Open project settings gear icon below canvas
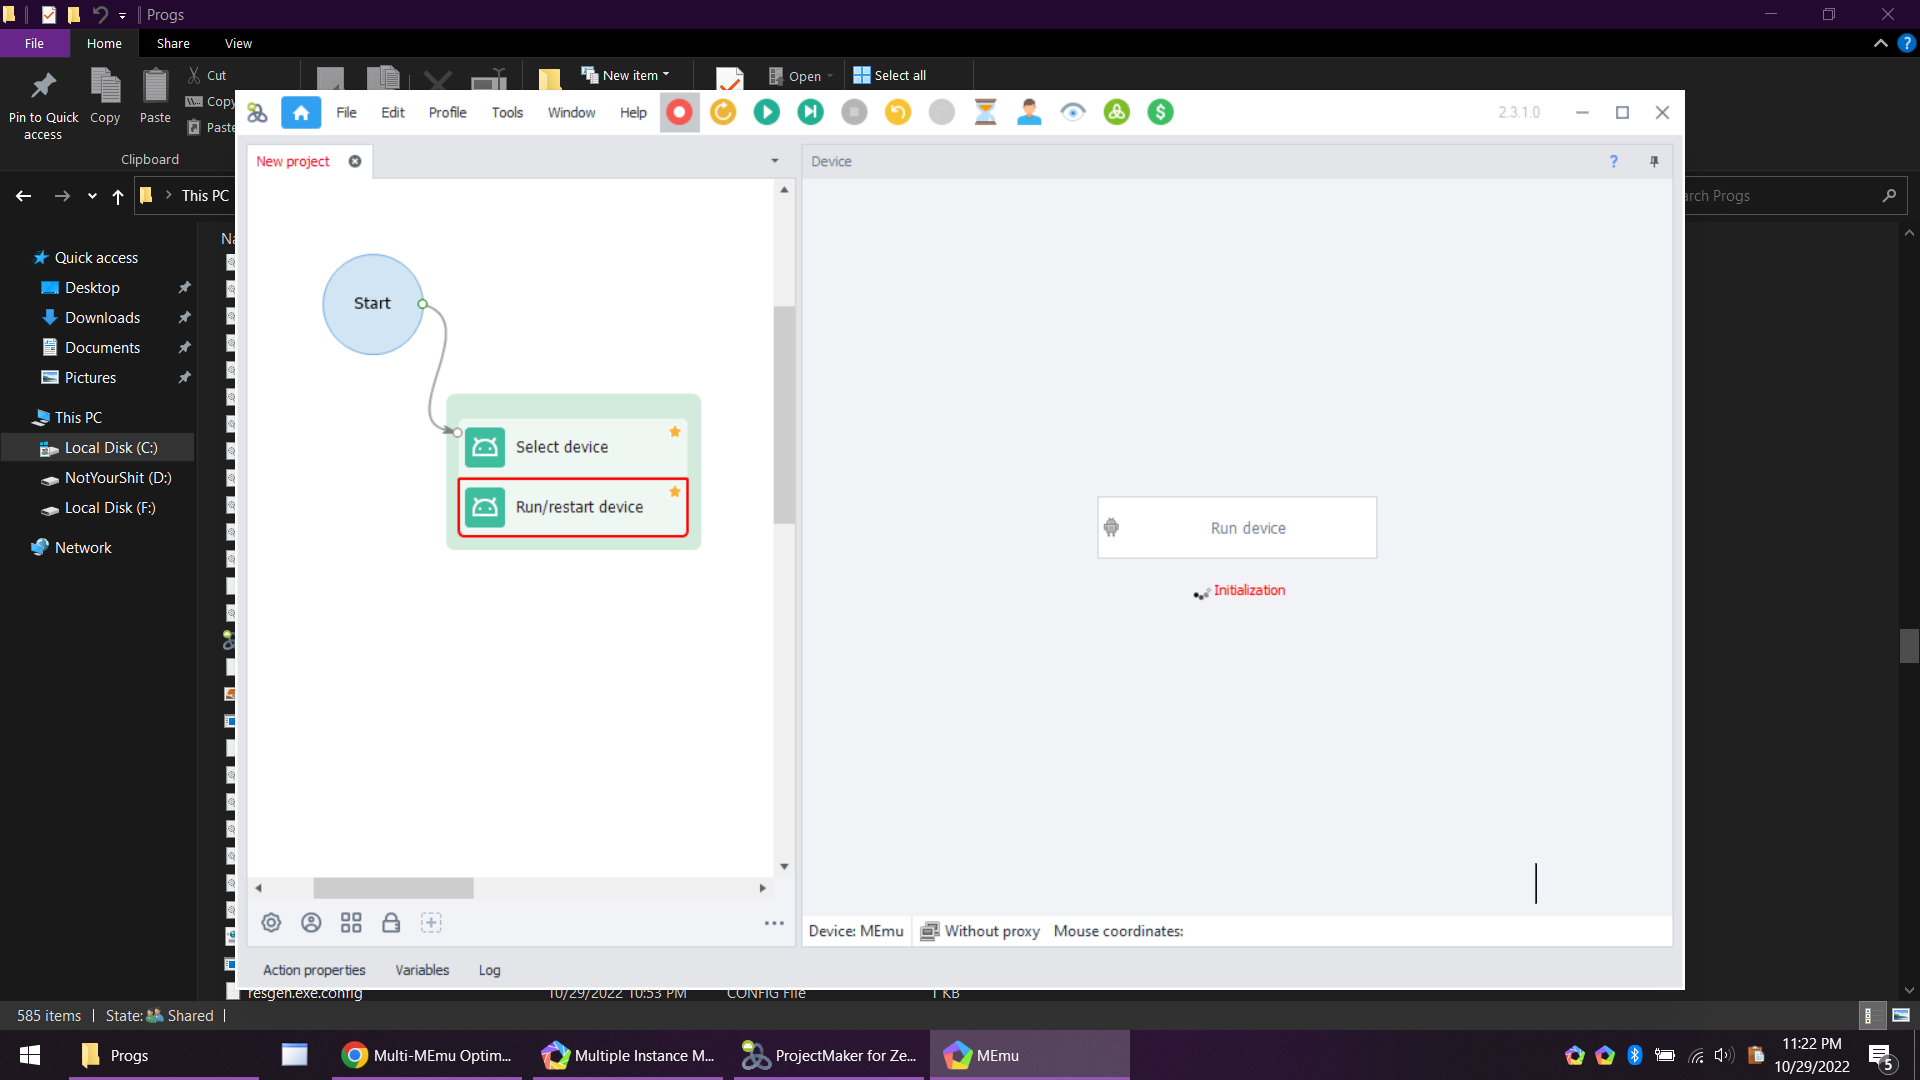The height and width of the screenshot is (1080, 1920). pos(271,923)
